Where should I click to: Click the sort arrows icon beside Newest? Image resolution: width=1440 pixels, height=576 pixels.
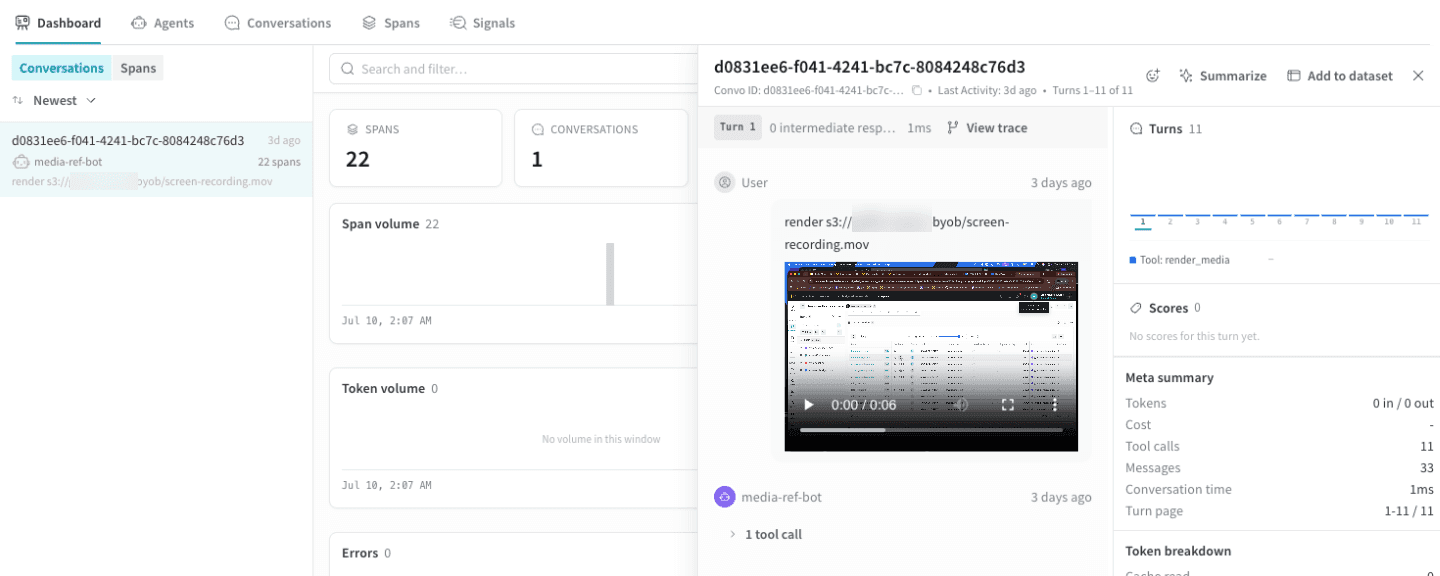tap(18, 100)
